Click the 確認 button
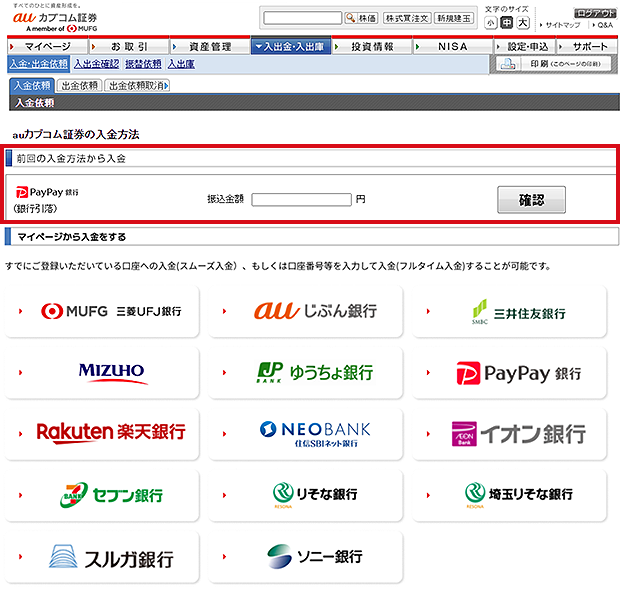This screenshot has height=592, width=620. 531,200
